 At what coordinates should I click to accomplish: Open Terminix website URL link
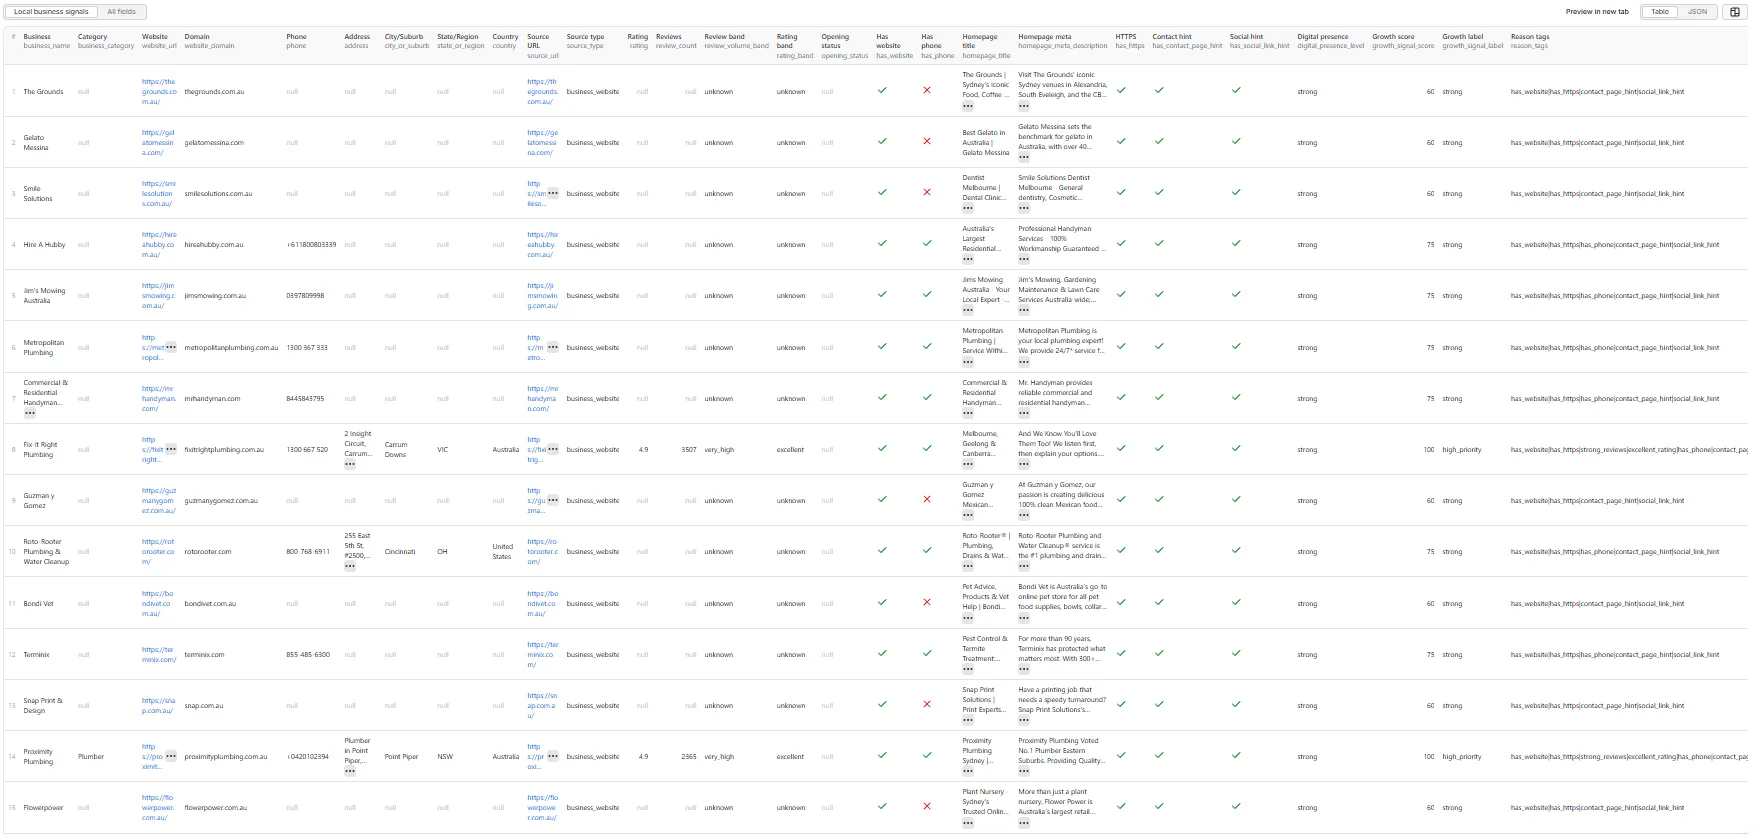(x=159, y=654)
